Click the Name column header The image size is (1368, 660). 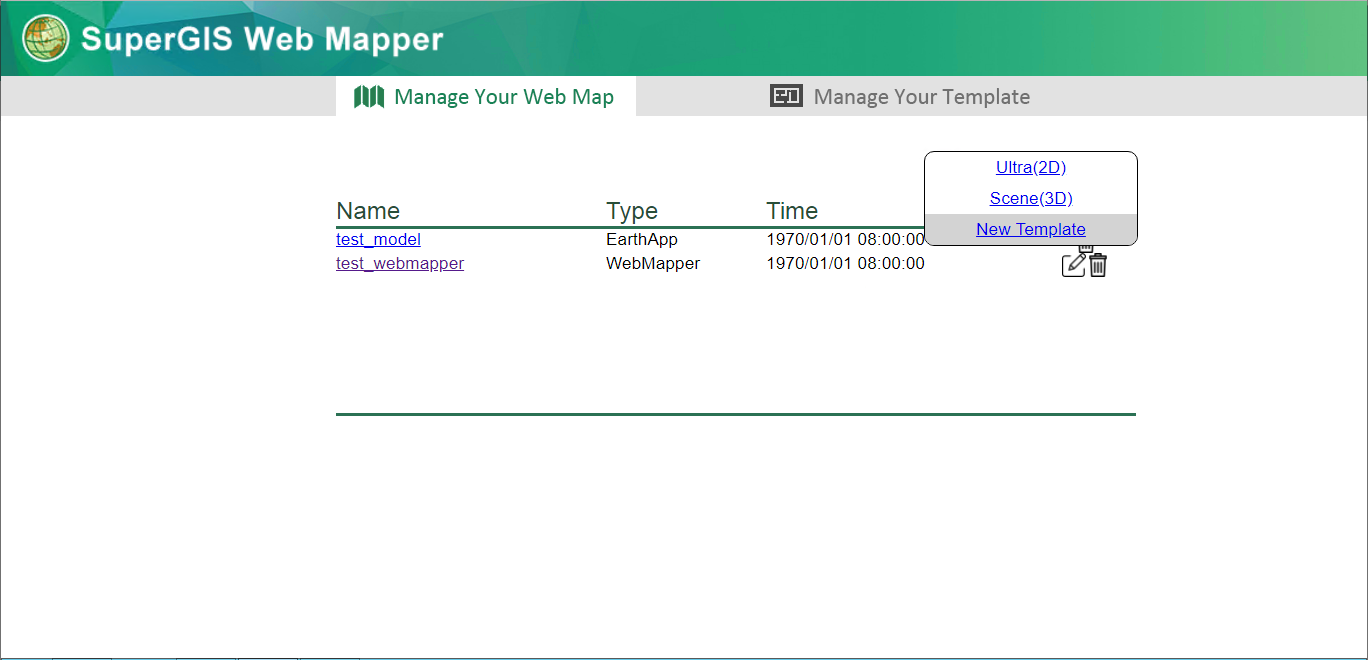pyautogui.click(x=368, y=211)
